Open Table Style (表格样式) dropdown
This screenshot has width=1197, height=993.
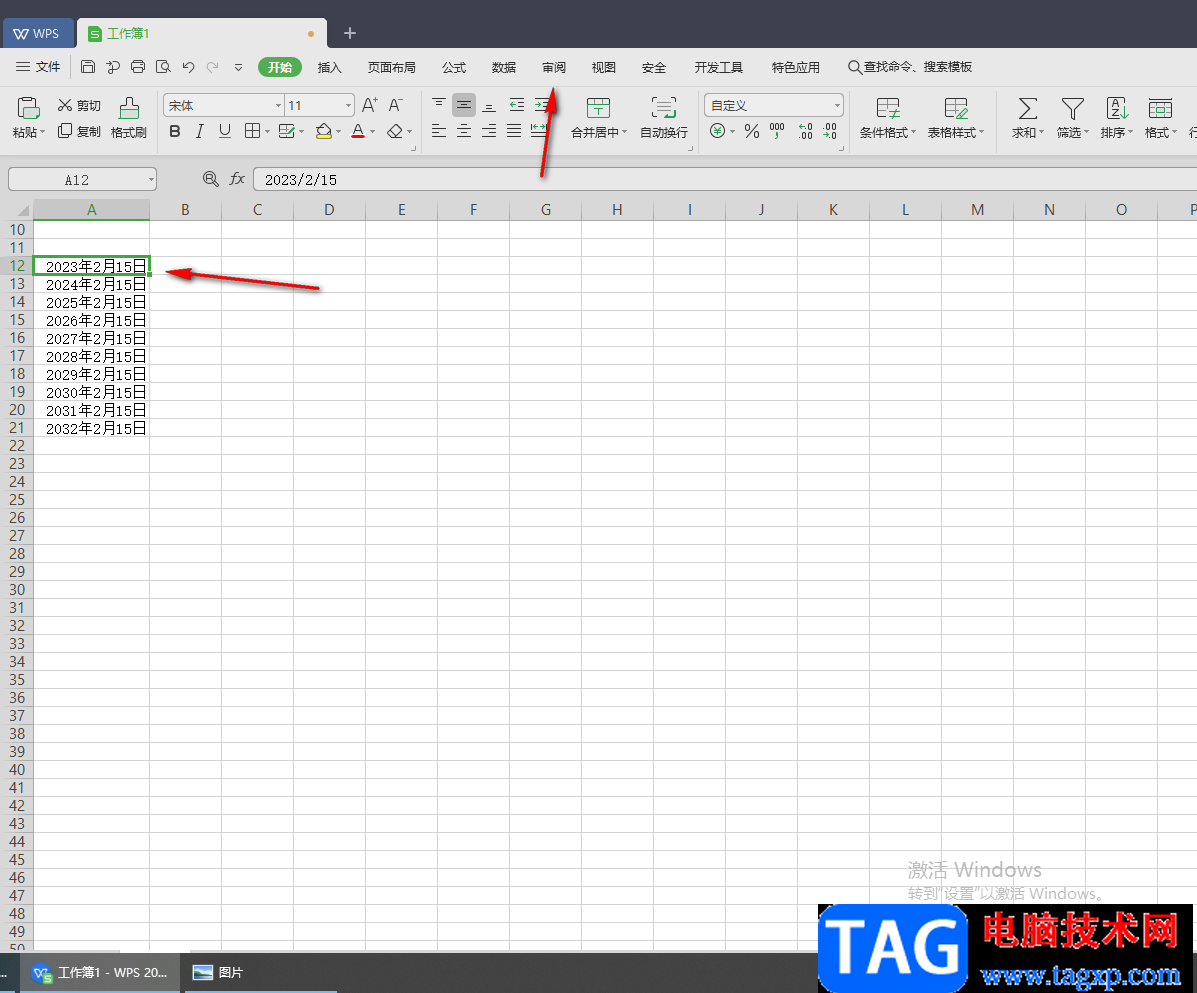click(955, 118)
